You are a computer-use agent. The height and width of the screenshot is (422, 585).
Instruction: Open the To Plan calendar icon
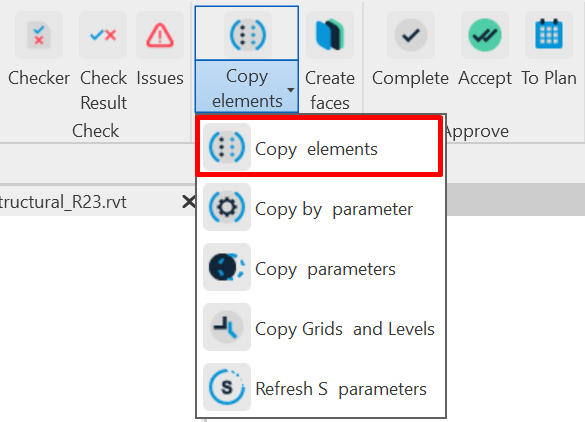click(x=549, y=35)
